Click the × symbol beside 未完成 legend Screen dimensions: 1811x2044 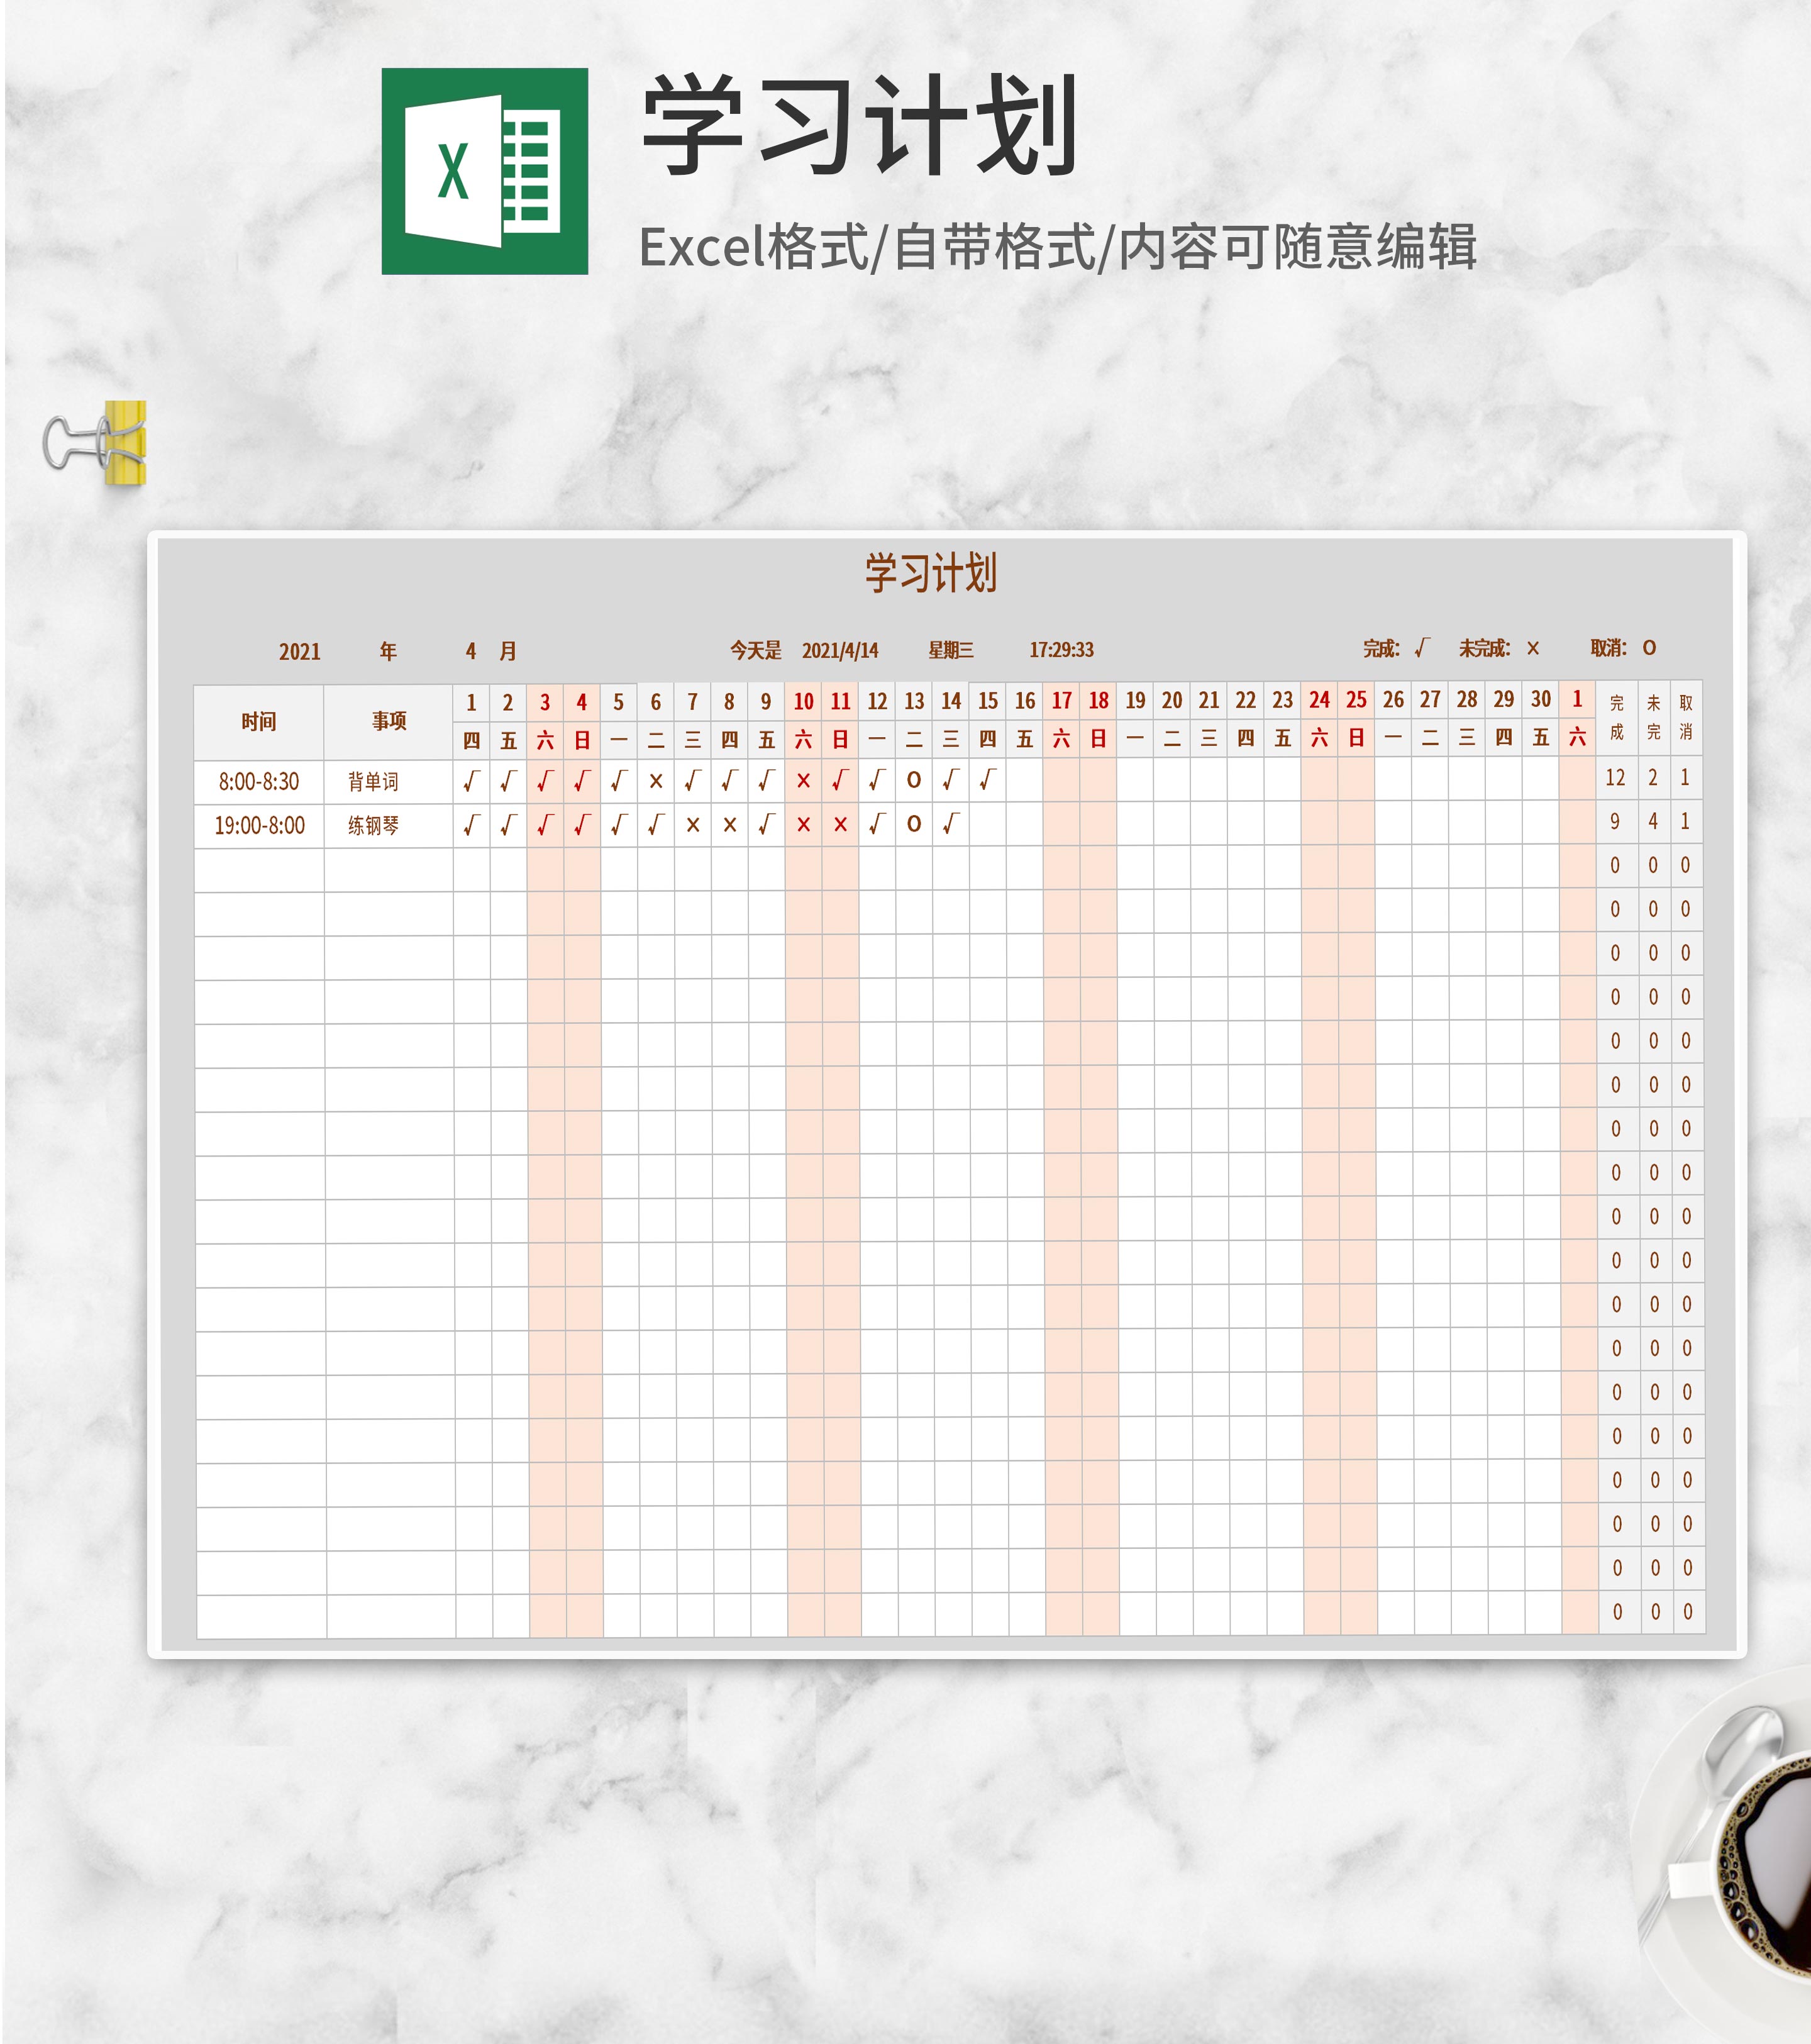point(1533,648)
